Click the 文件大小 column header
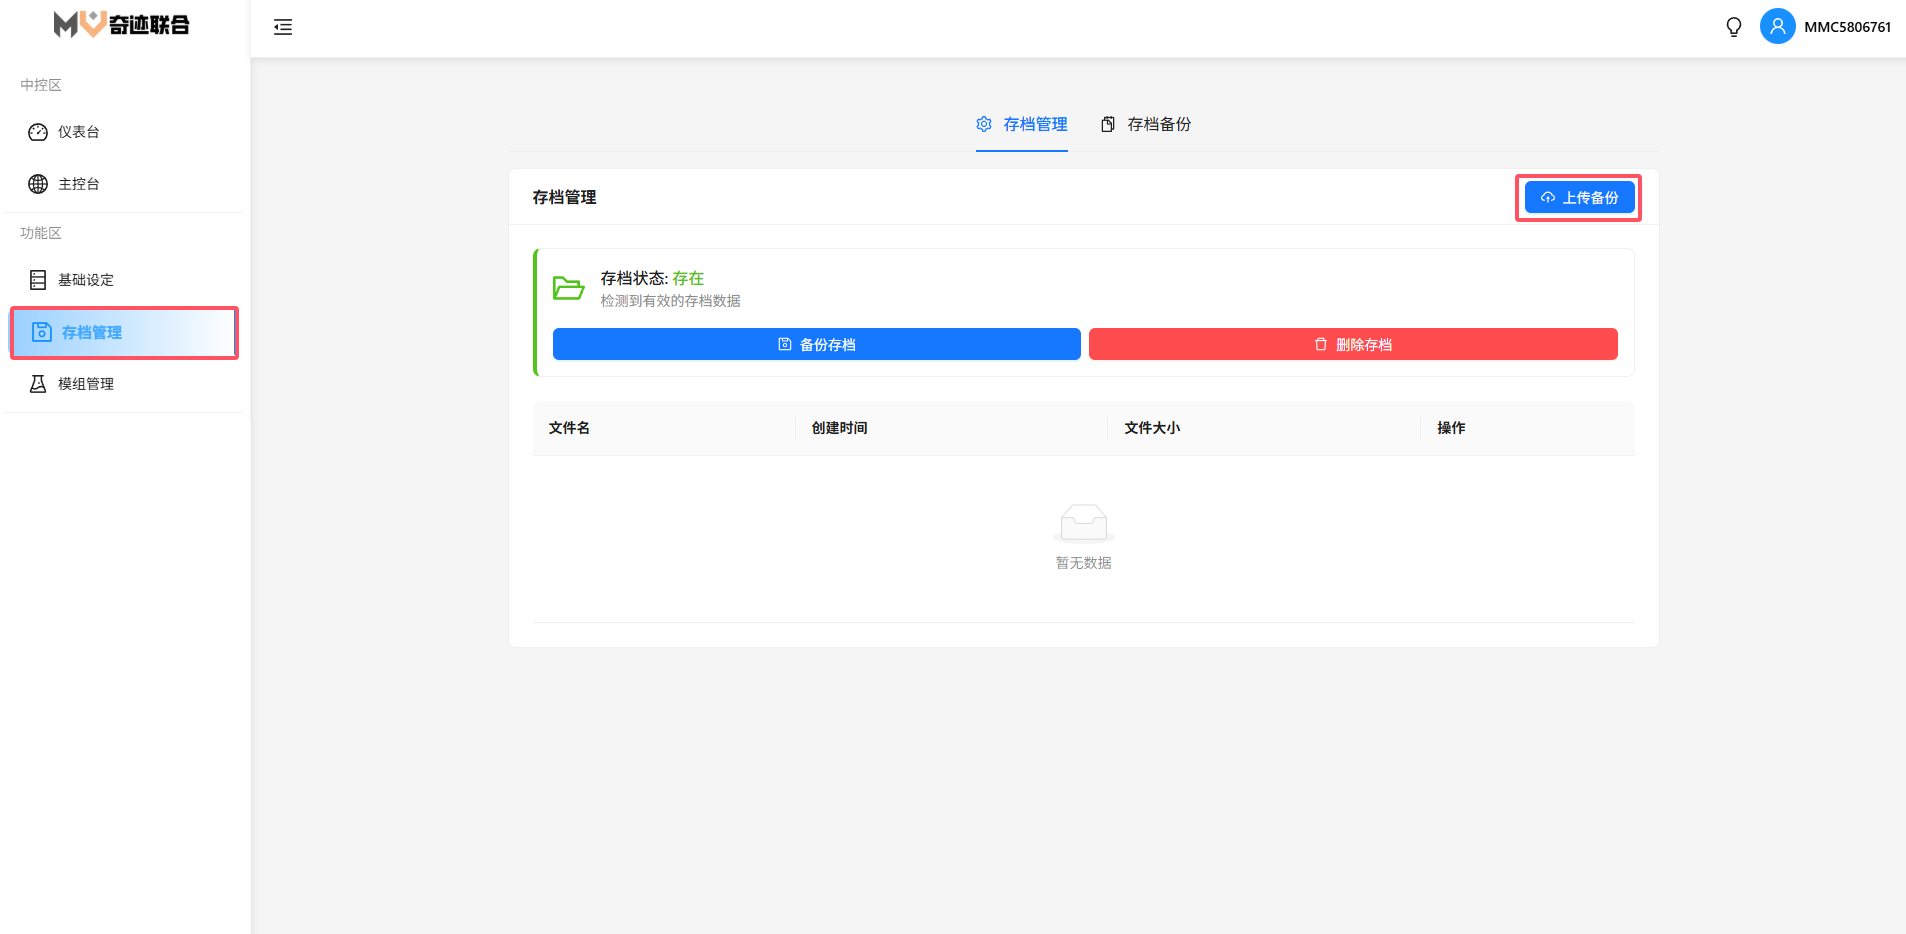This screenshot has height=934, width=1906. [1152, 428]
